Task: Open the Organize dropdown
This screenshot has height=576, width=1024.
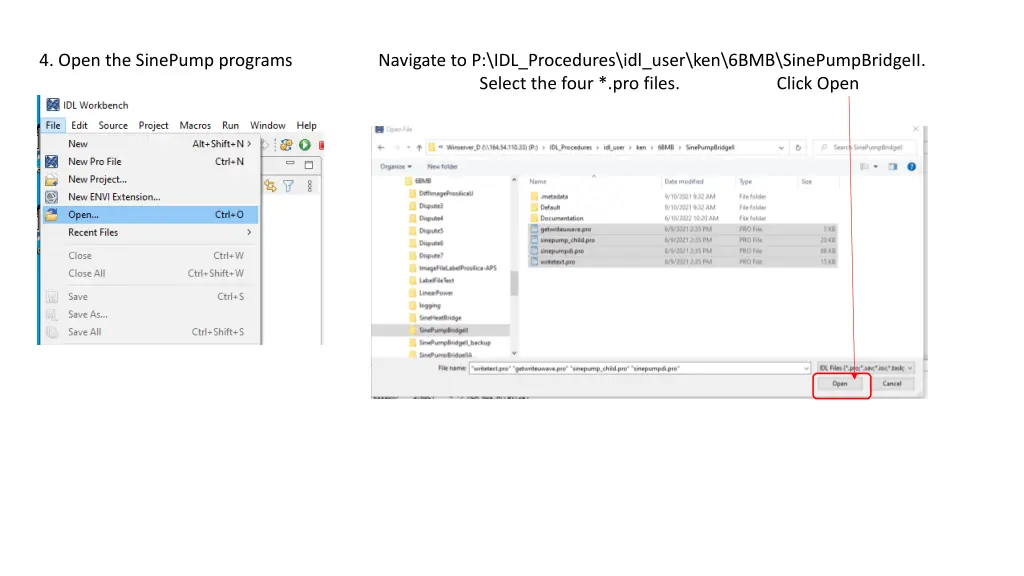Action: [x=396, y=167]
